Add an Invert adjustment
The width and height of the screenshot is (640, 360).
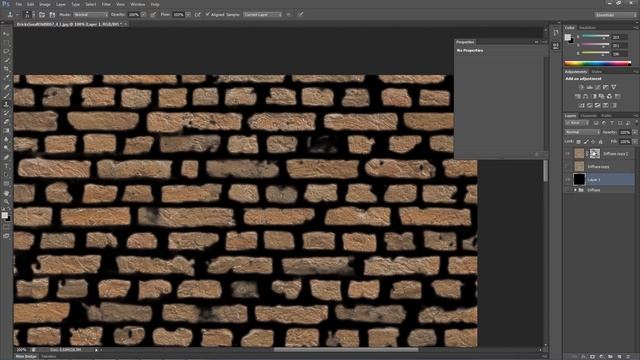[582, 105]
